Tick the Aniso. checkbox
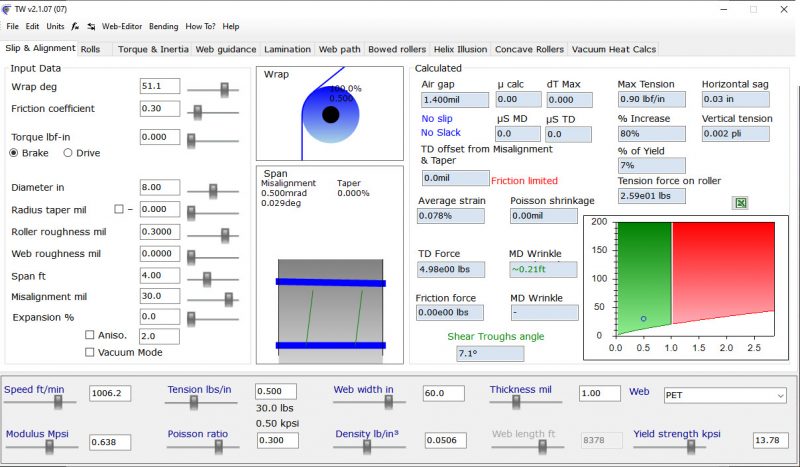800x467 pixels. [x=91, y=335]
